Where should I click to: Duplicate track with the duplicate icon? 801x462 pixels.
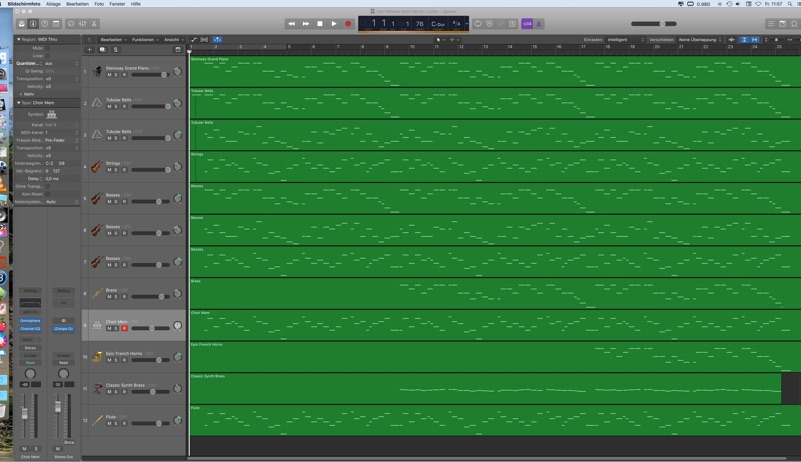coord(102,50)
